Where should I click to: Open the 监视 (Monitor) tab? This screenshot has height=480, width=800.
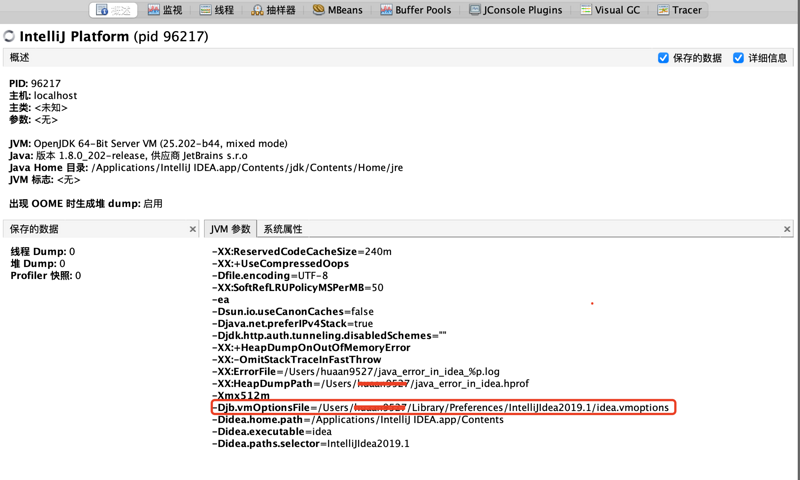pos(165,10)
